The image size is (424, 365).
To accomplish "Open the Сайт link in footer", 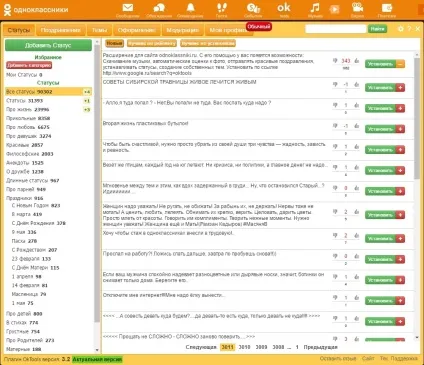I will [368, 358].
